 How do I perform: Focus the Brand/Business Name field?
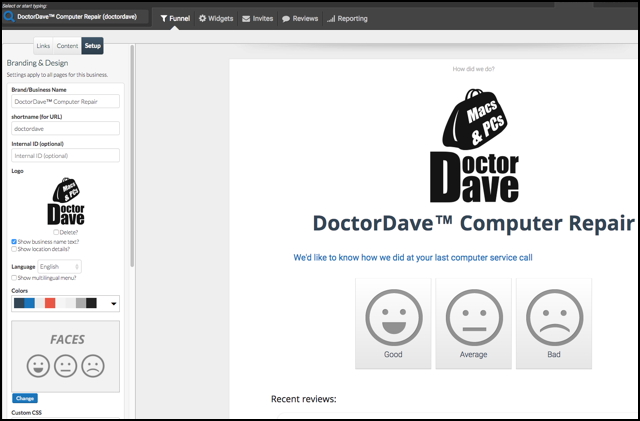click(x=65, y=101)
